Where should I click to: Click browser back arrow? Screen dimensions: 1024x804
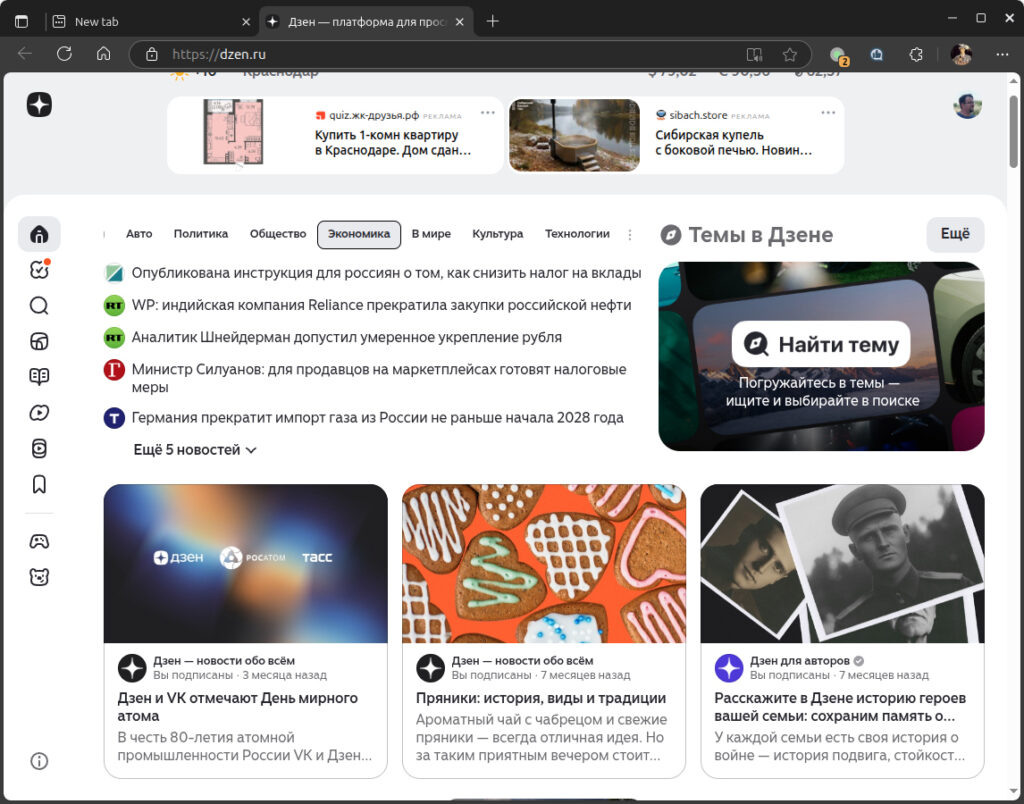tap(25, 54)
